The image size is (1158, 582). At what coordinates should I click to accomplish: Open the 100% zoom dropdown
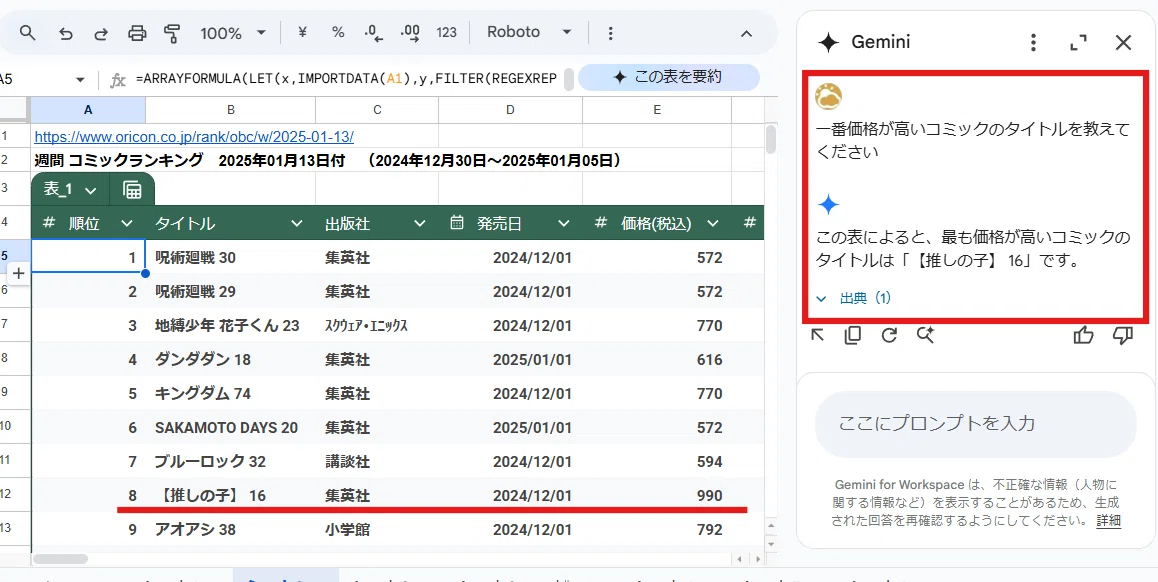pos(233,32)
